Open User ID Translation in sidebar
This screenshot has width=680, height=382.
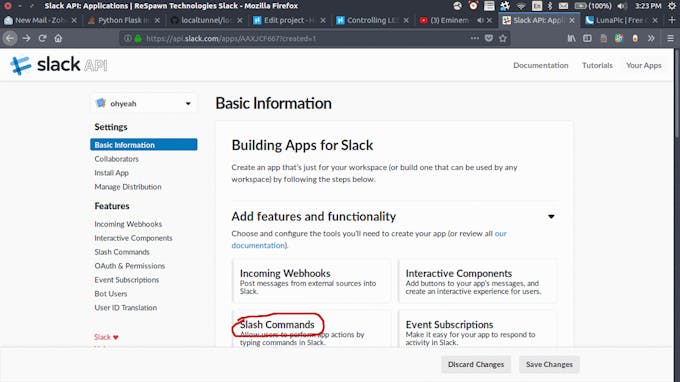(125, 307)
